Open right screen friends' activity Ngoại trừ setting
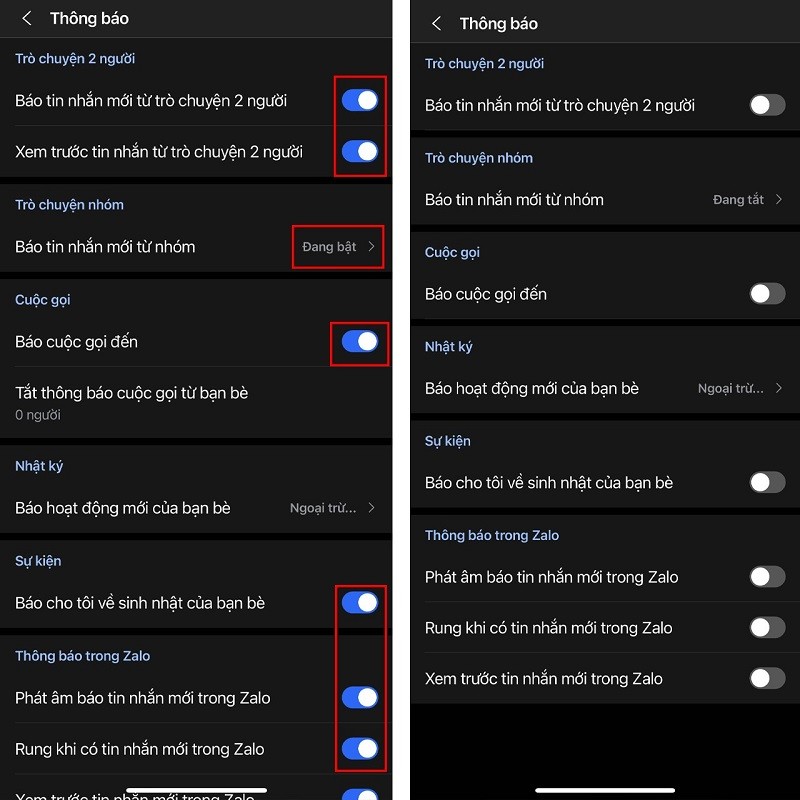Screen dimensions: 800x800 click(605, 388)
